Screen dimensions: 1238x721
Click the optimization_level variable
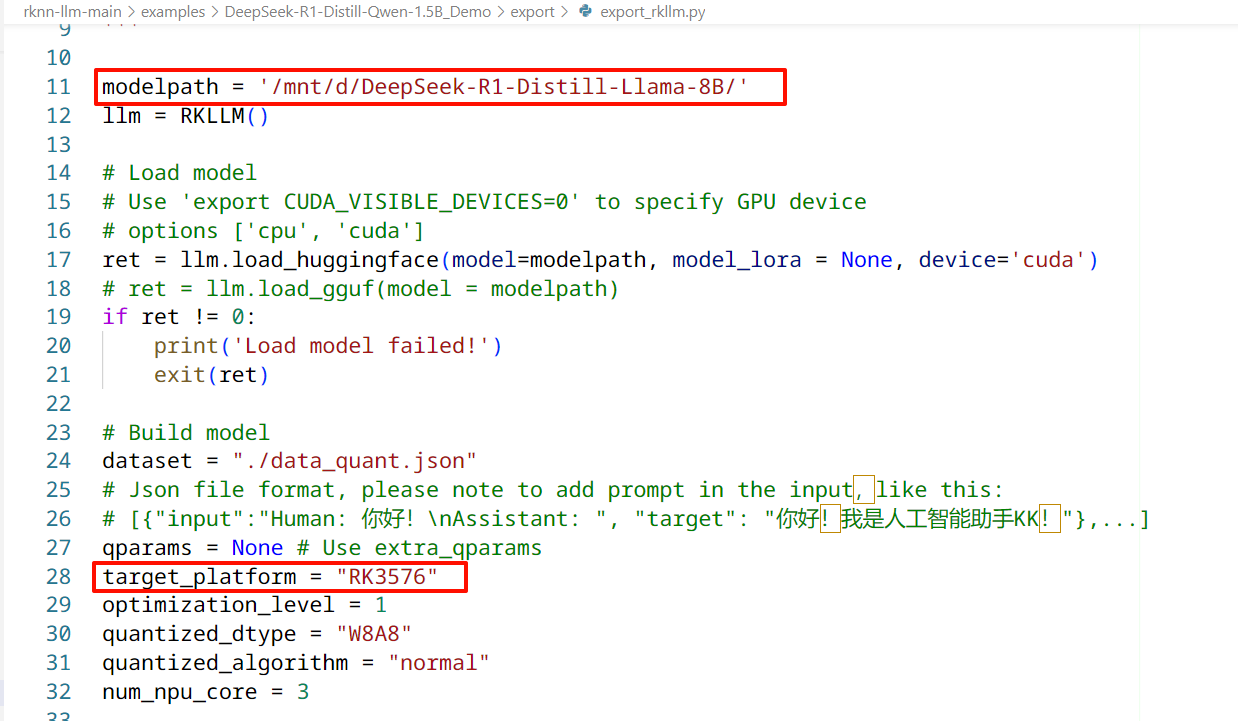point(219,606)
